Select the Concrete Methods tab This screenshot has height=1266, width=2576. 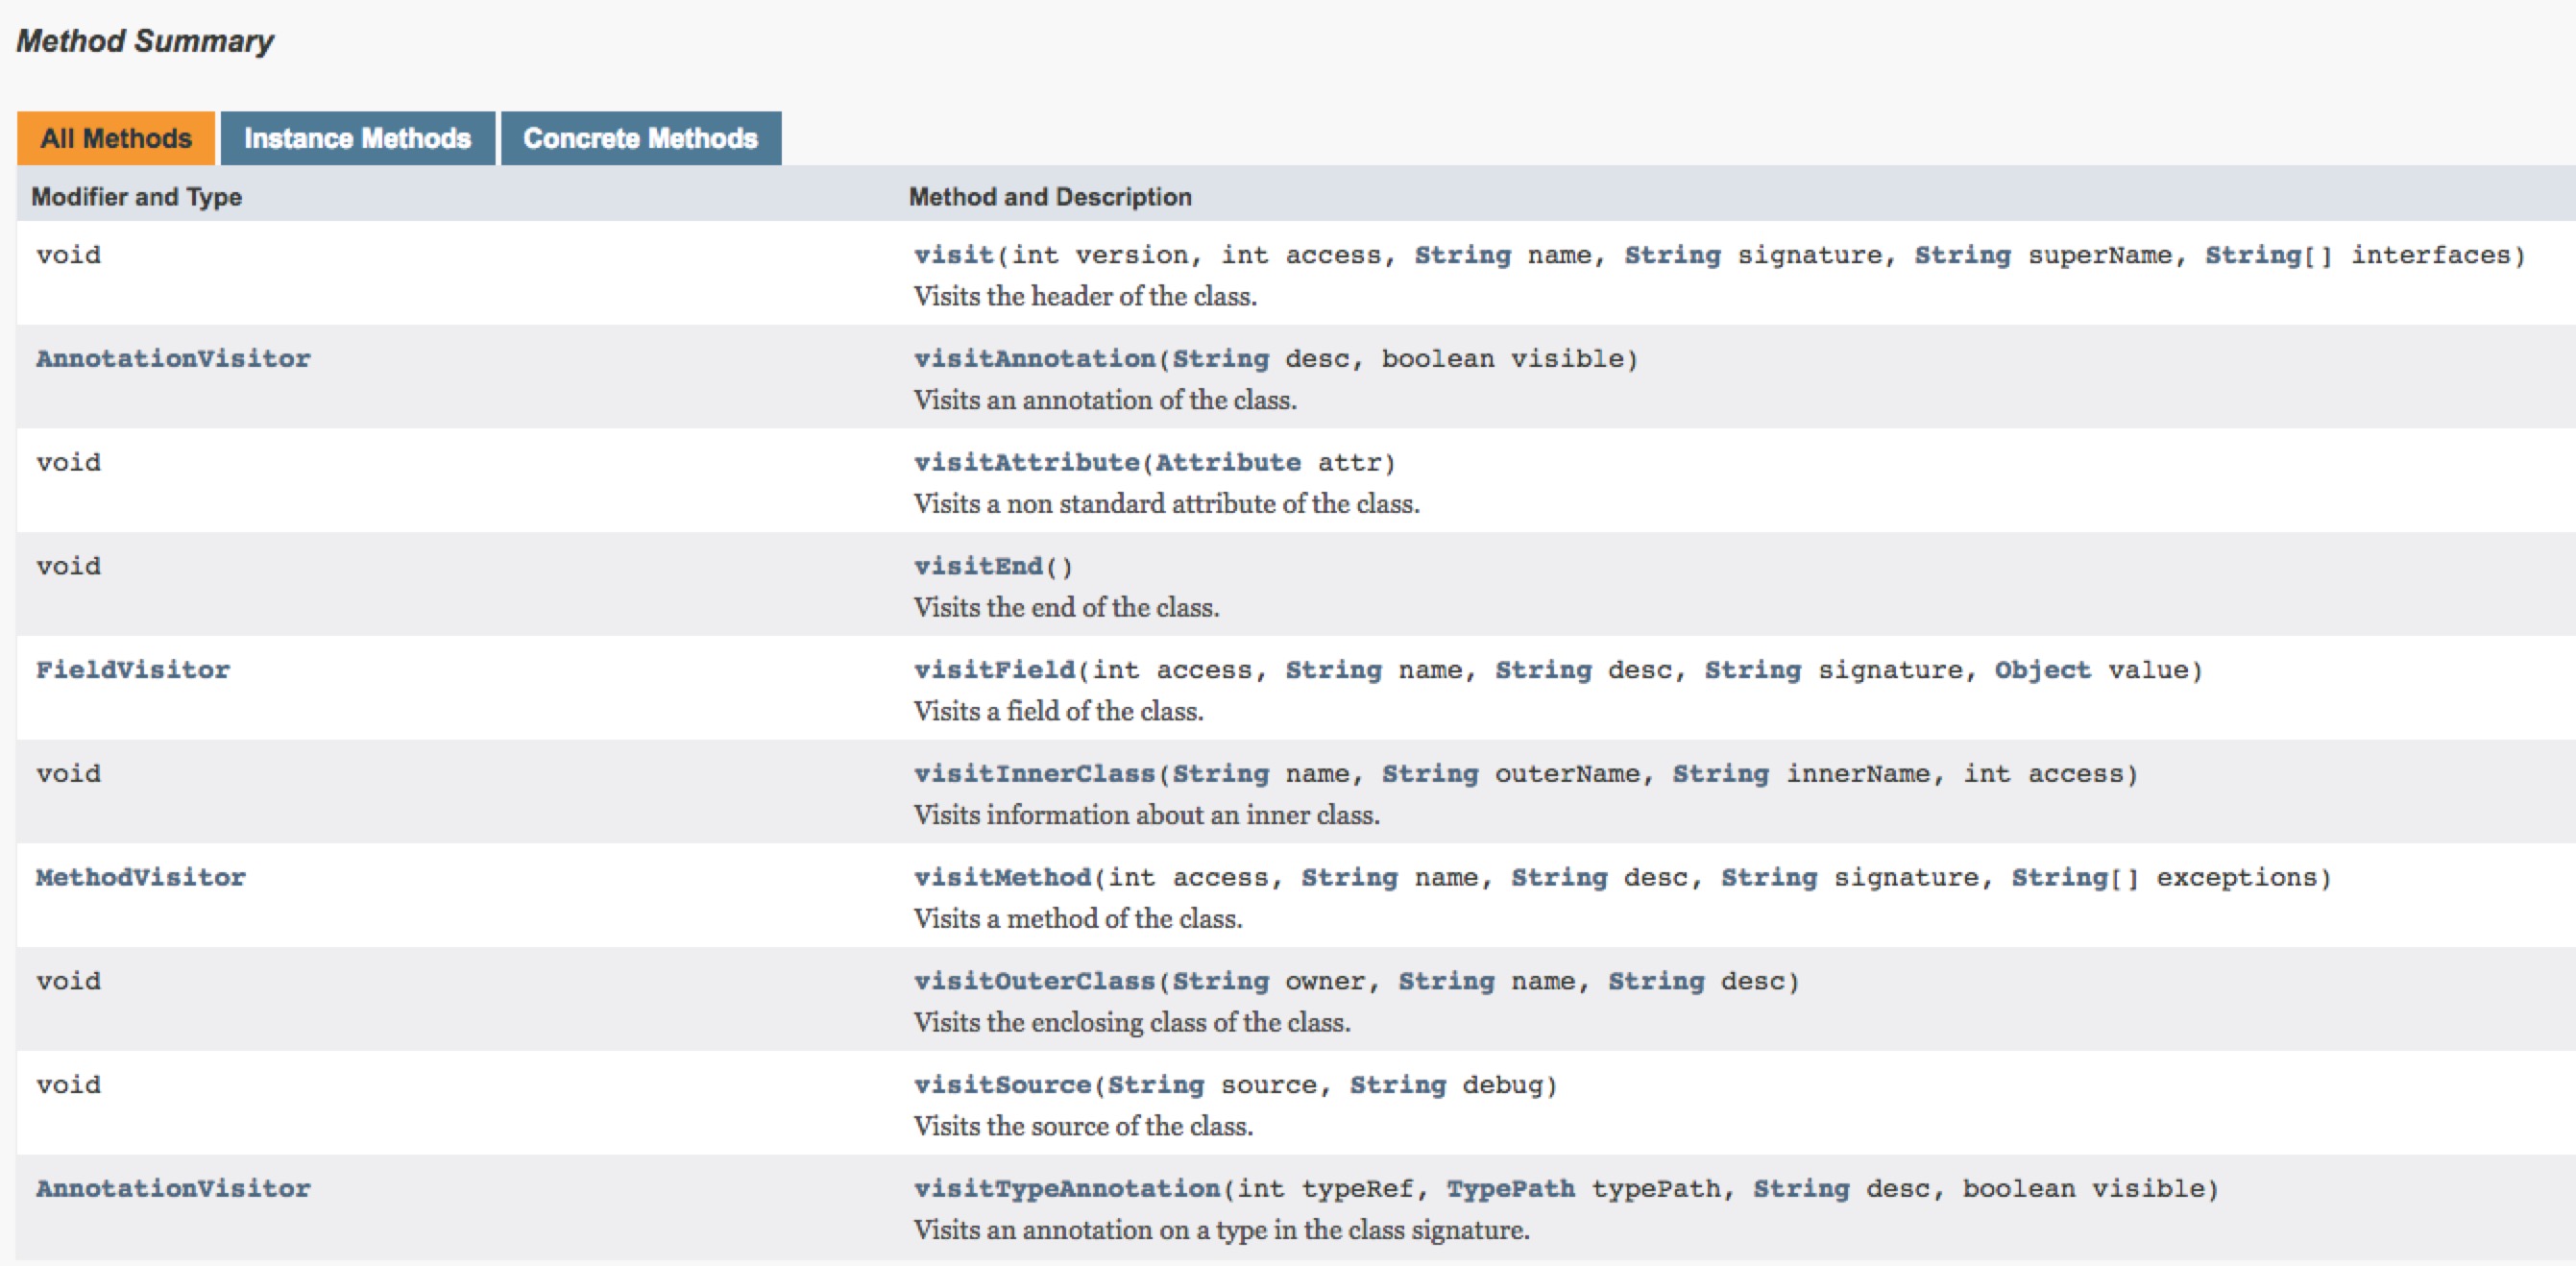pyautogui.click(x=640, y=138)
